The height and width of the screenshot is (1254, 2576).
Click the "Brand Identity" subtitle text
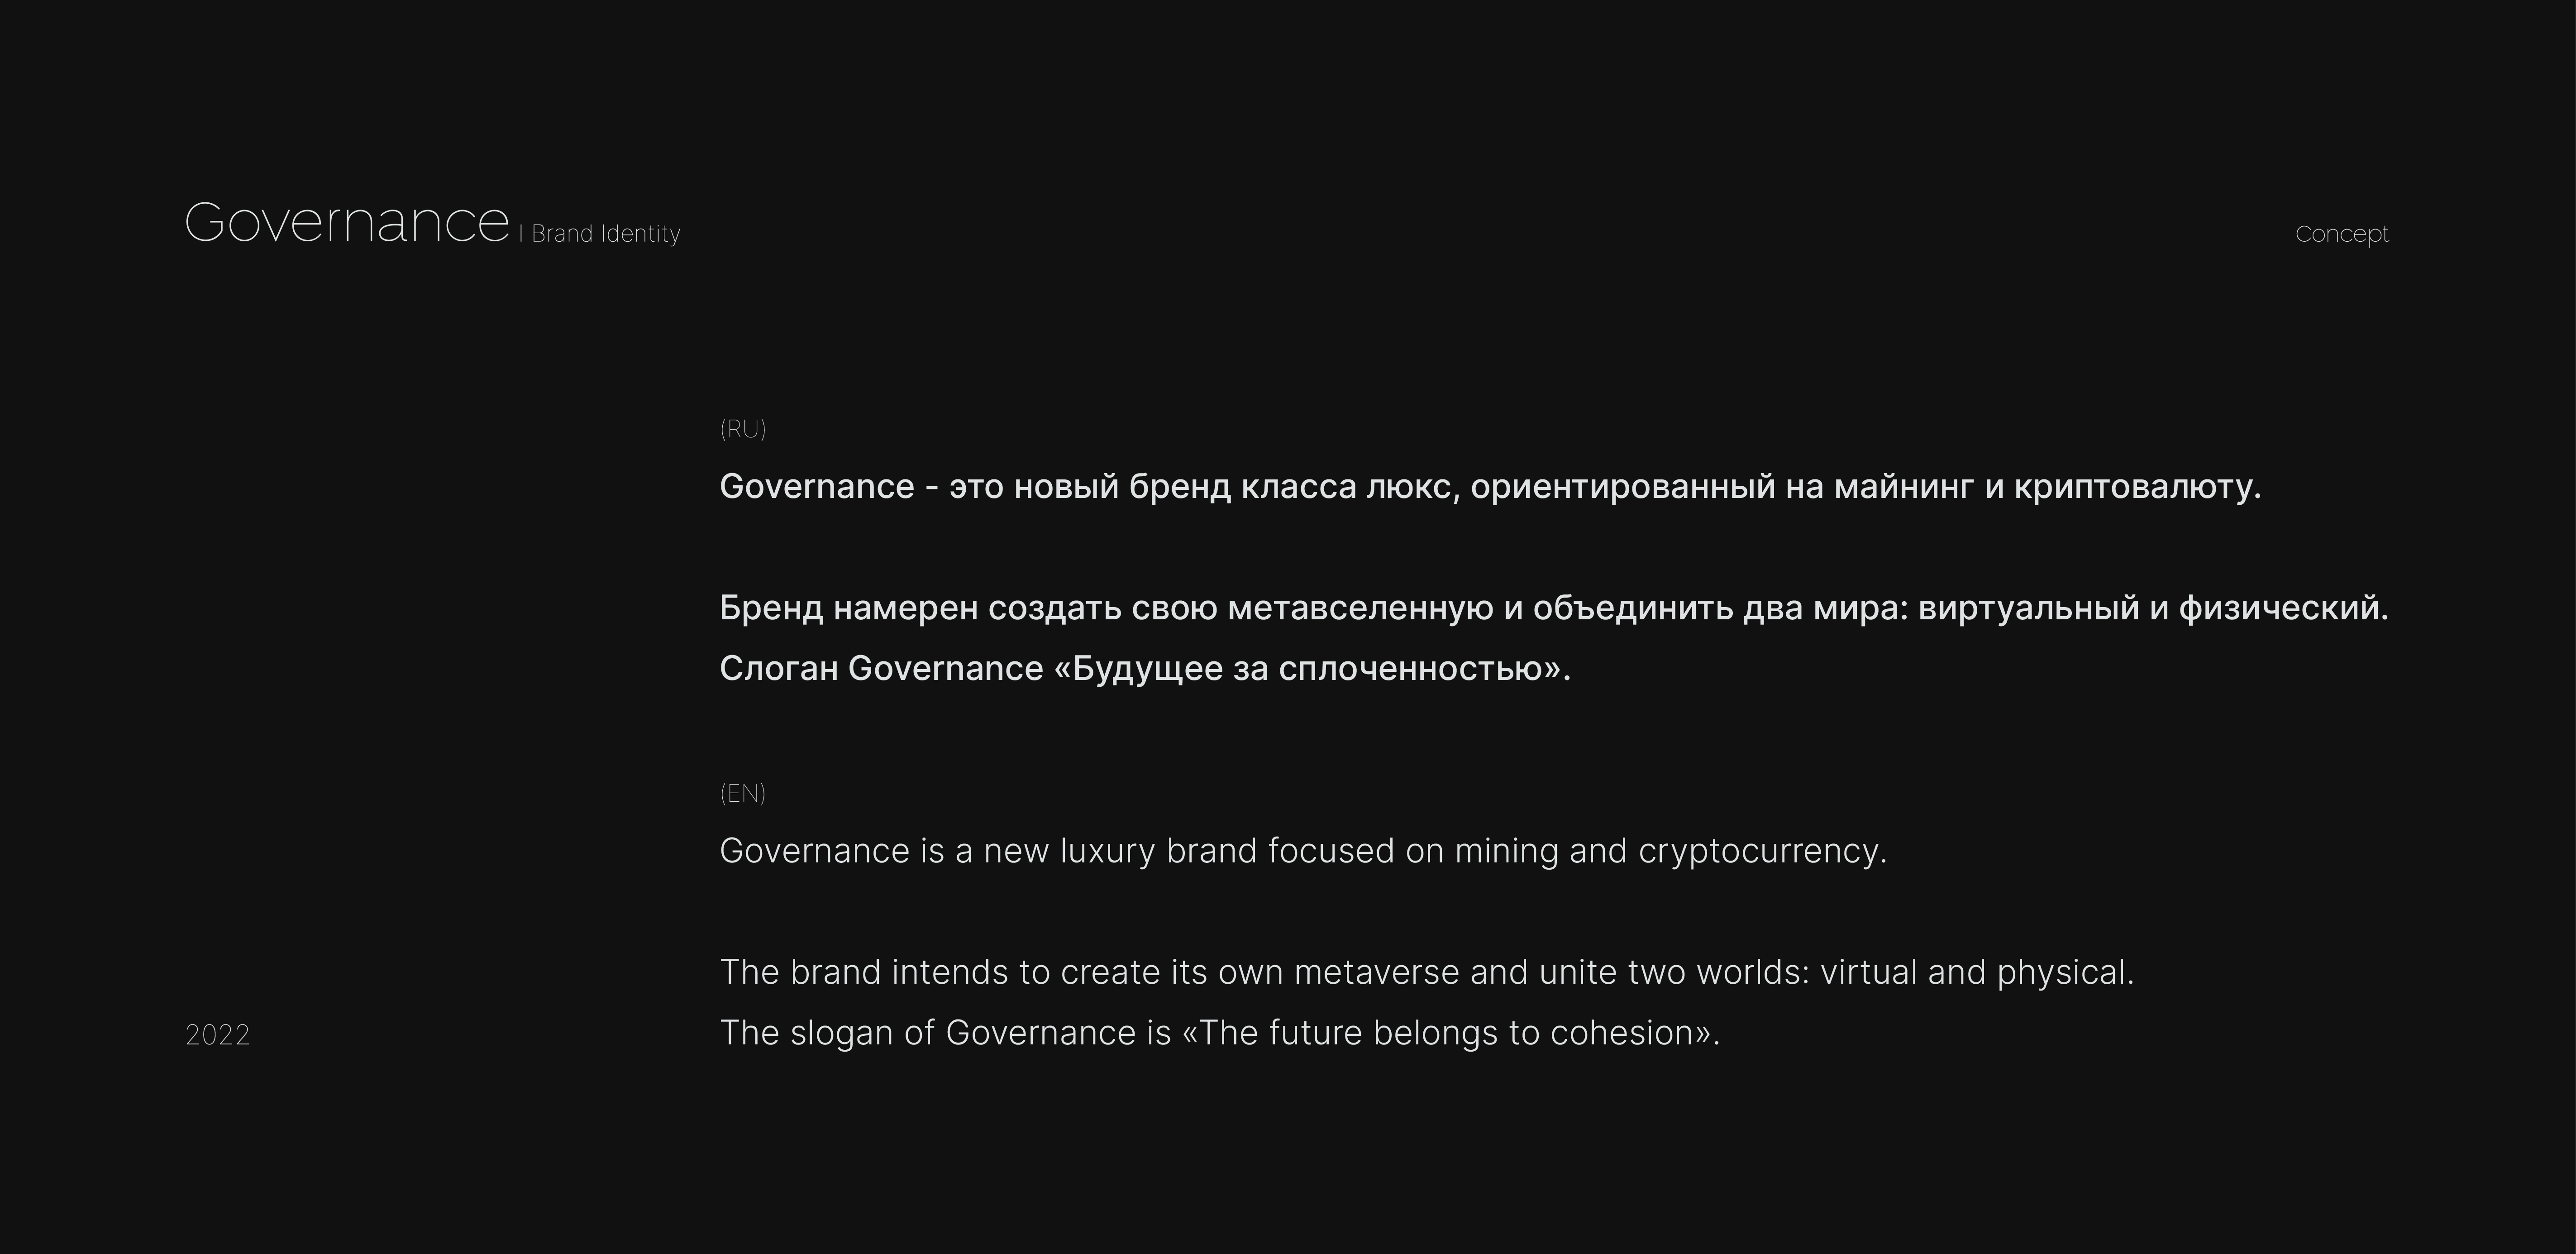pyautogui.click(x=605, y=234)
